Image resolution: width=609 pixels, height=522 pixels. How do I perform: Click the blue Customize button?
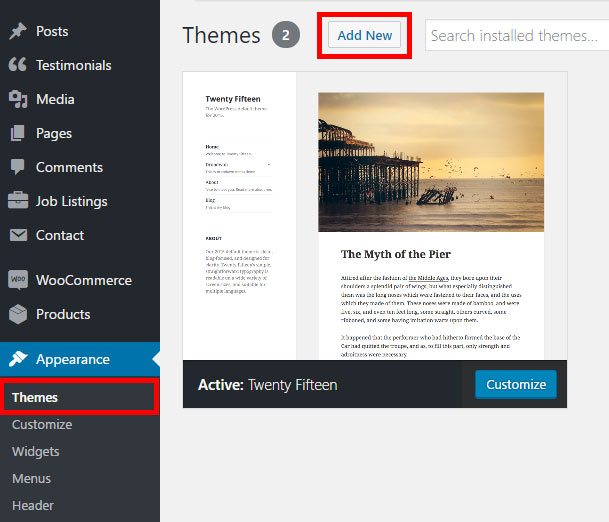516,384
